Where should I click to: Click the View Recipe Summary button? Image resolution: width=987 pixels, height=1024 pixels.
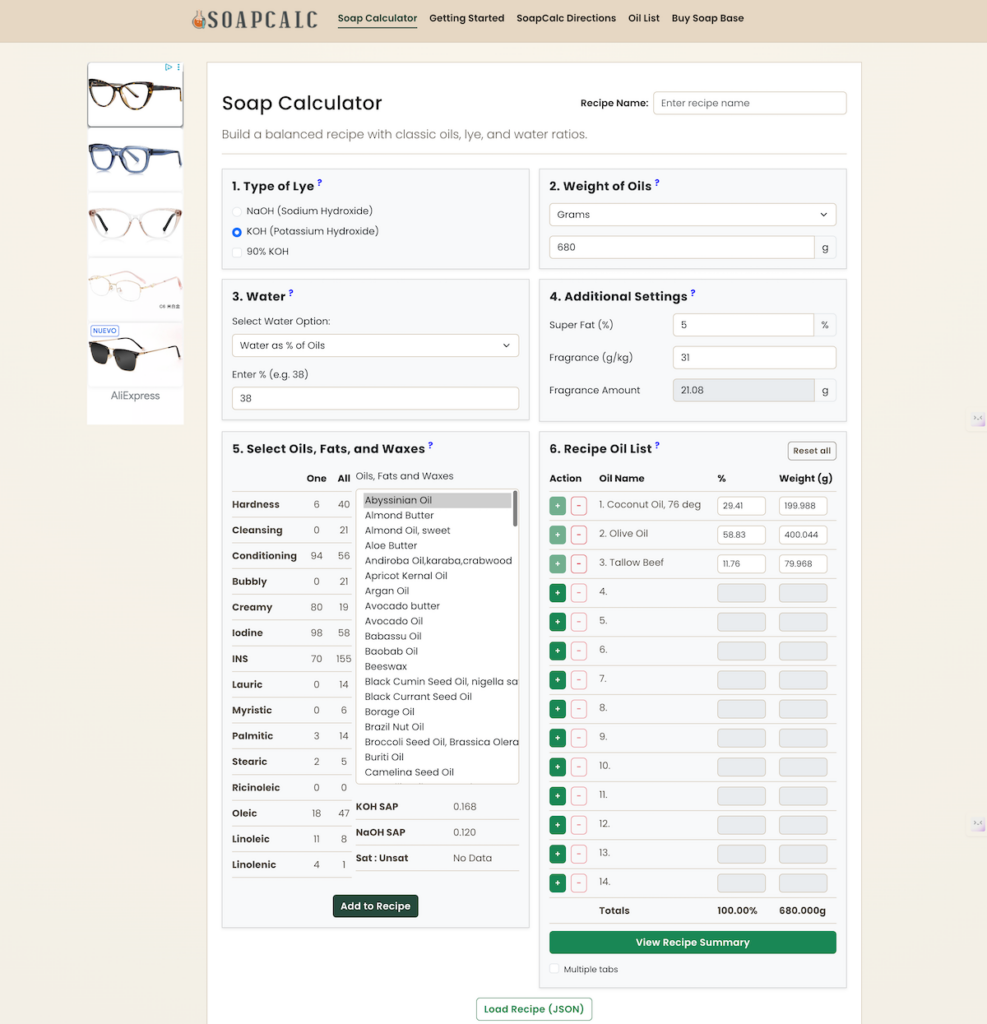[x=692, y=942]
